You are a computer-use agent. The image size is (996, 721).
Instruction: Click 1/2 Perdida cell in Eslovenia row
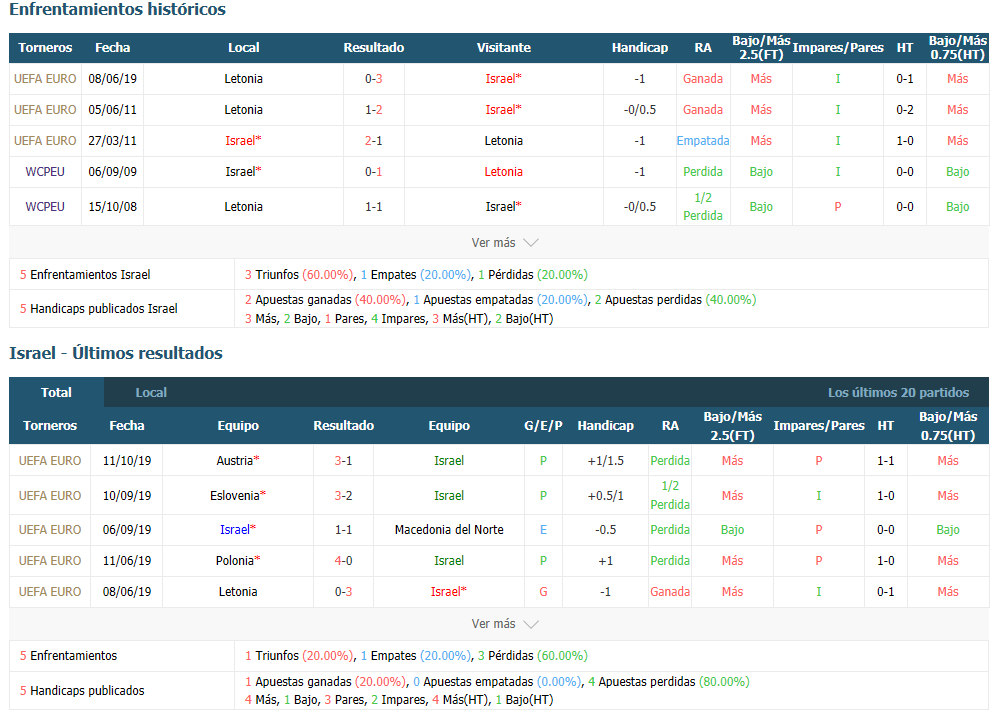coord(670,495)
